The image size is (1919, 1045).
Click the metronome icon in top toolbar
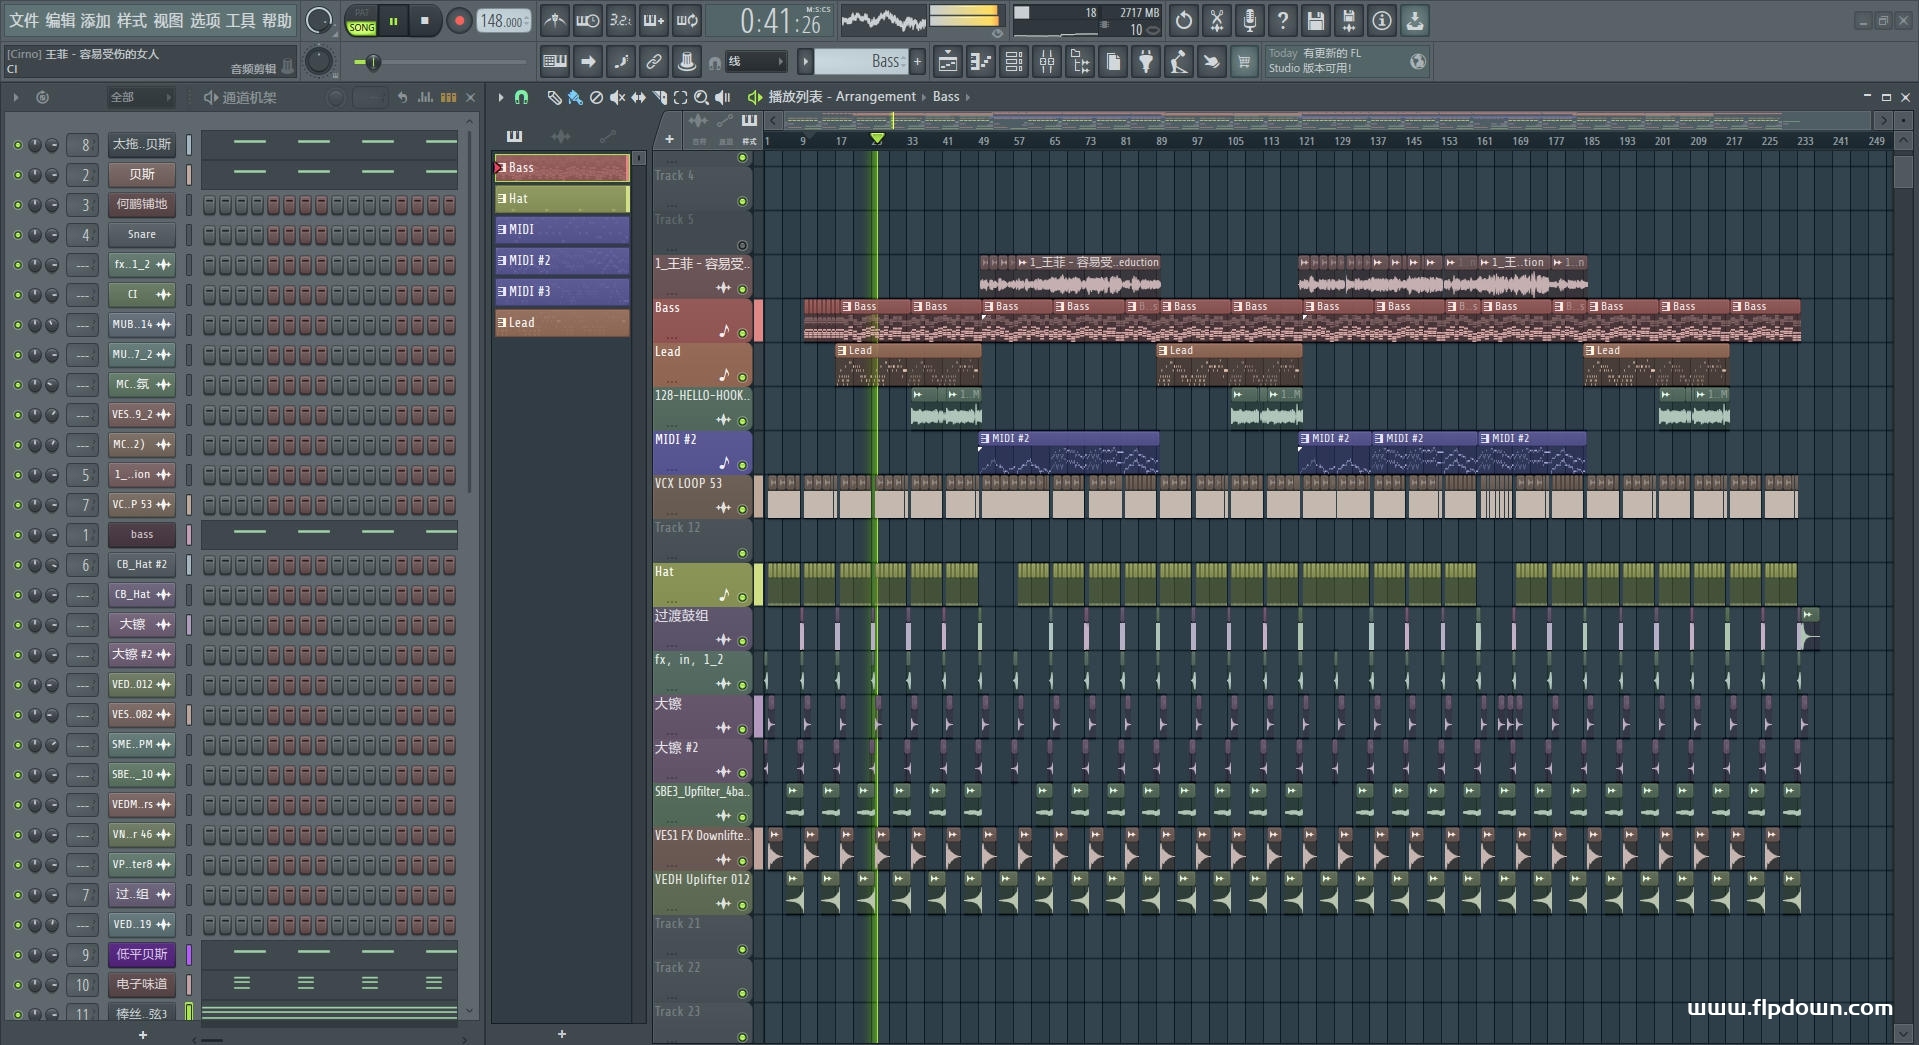pyautogui.click(x=555, y=20)
